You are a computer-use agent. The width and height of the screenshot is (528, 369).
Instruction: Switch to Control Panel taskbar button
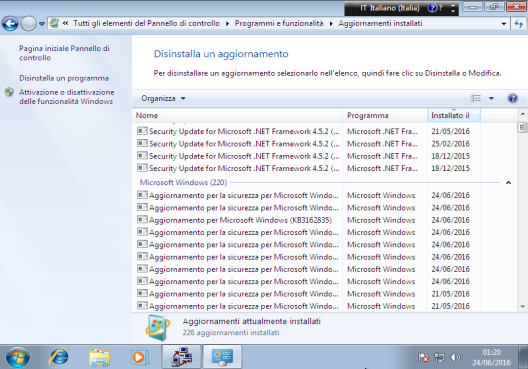222,357
